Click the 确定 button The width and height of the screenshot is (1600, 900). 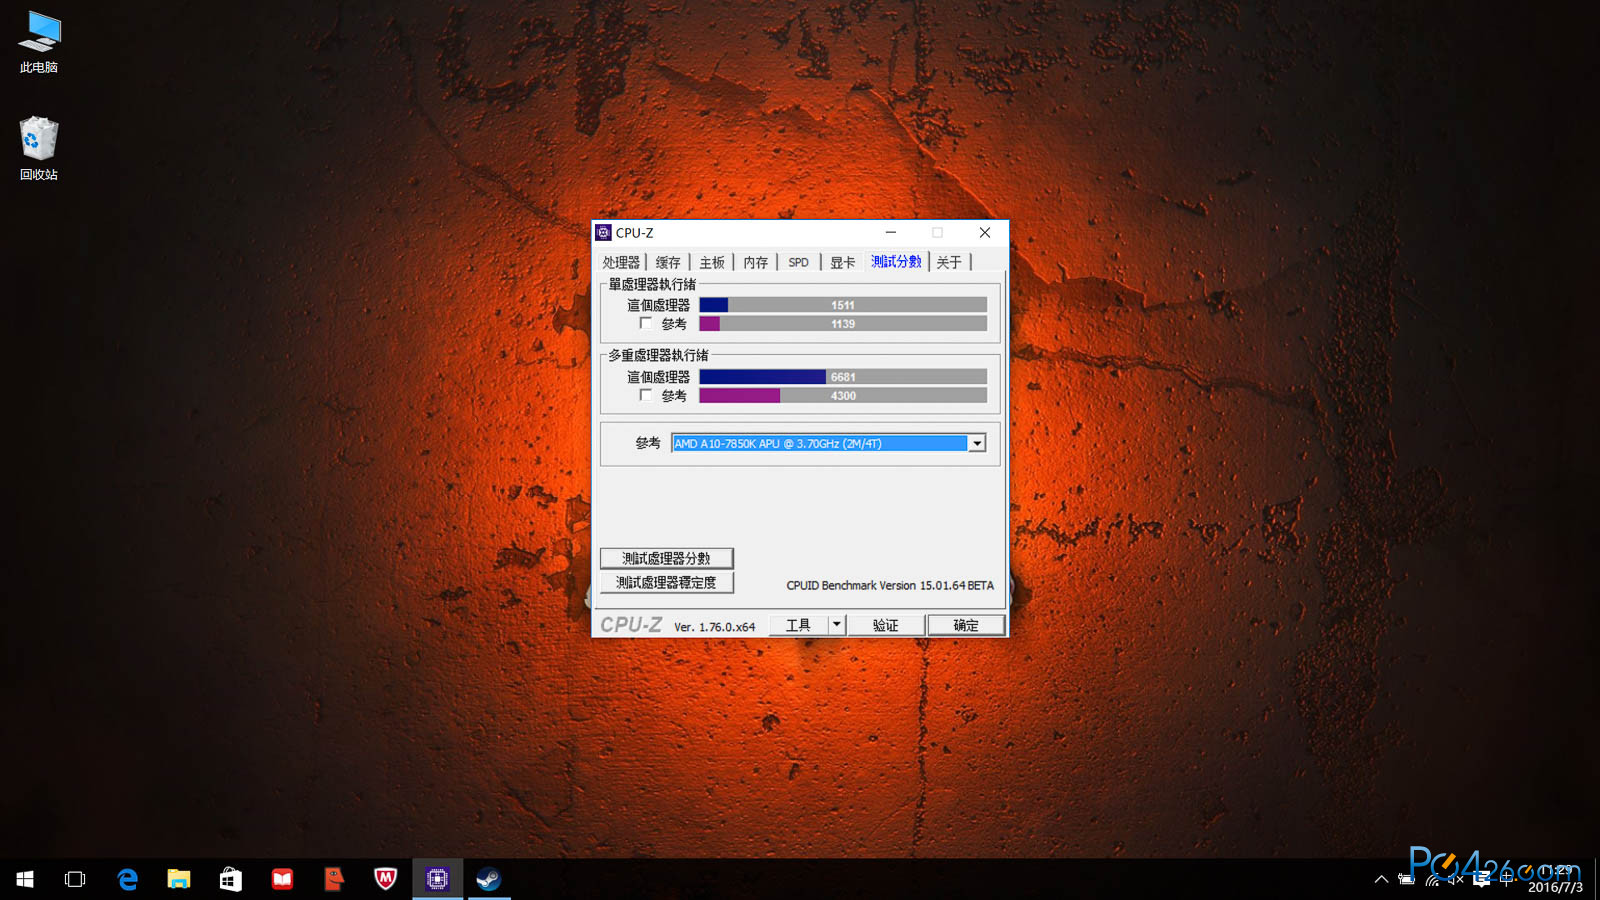[966, 625]
